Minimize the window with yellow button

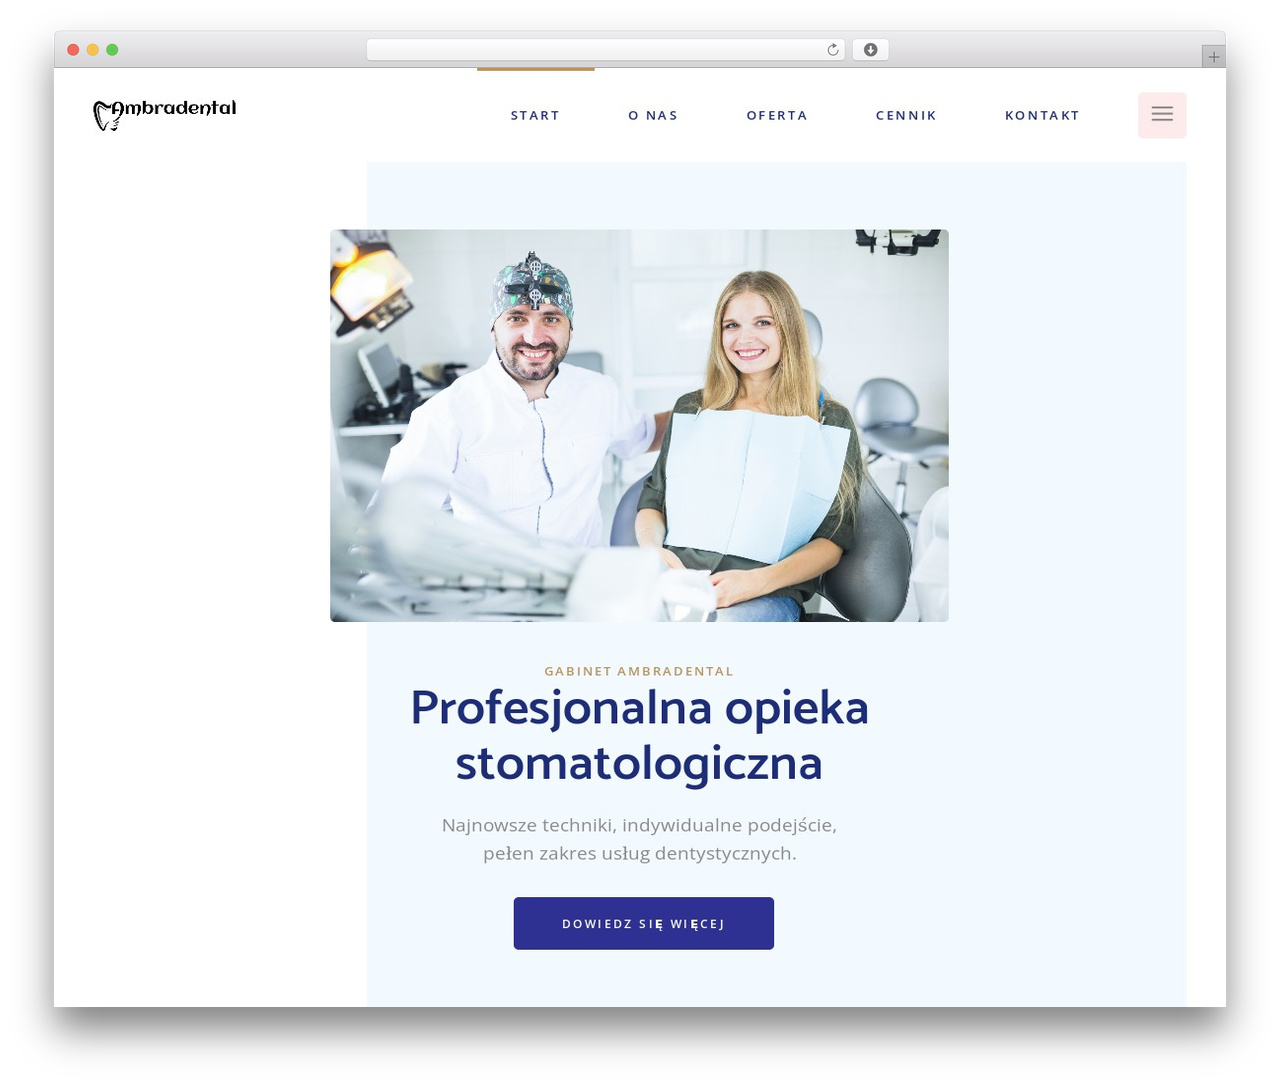coord(92,50)
